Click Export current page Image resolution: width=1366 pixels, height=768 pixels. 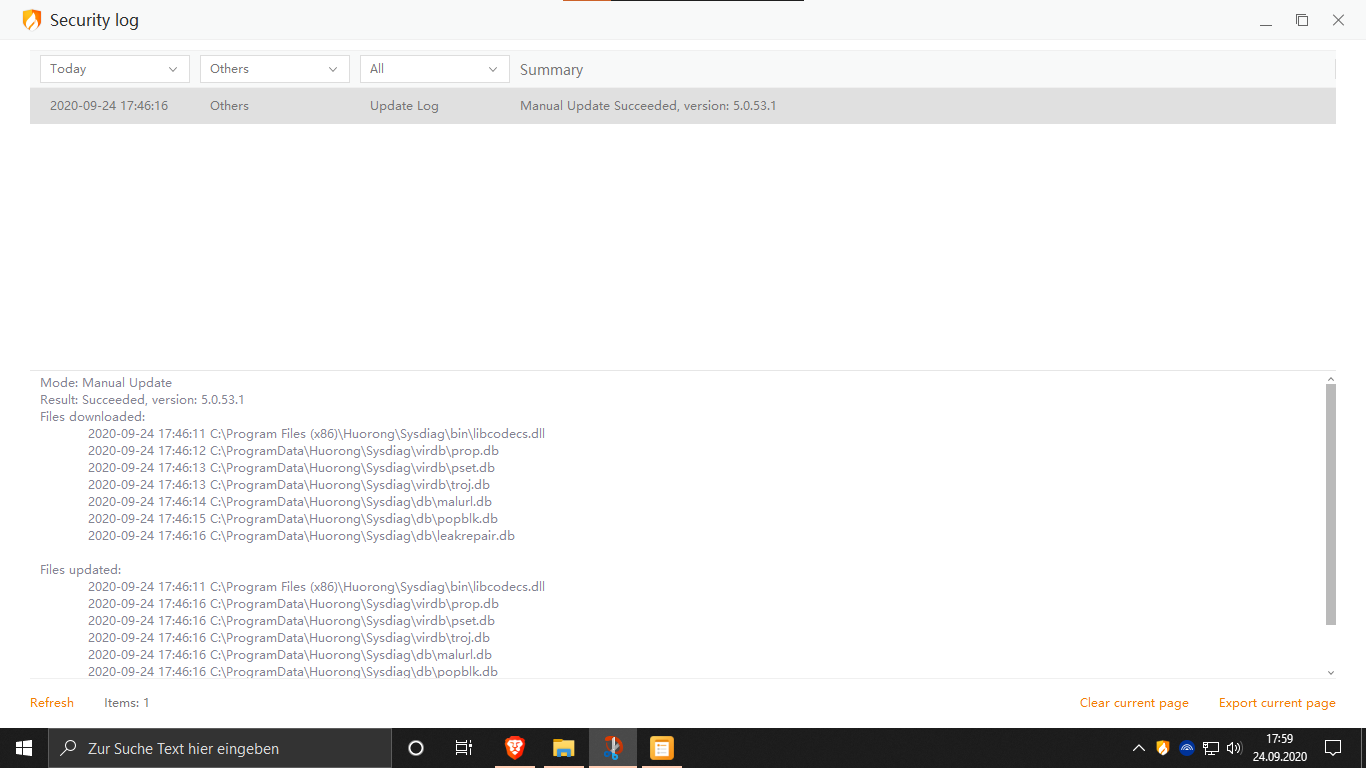click(1277, 703)
